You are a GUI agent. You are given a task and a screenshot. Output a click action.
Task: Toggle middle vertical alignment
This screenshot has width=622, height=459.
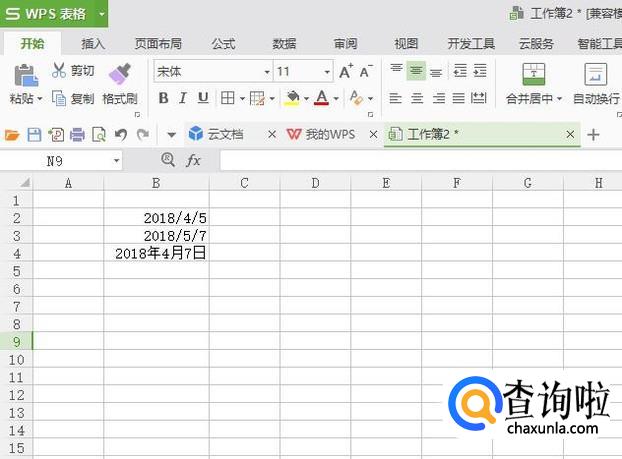[416, 71]
